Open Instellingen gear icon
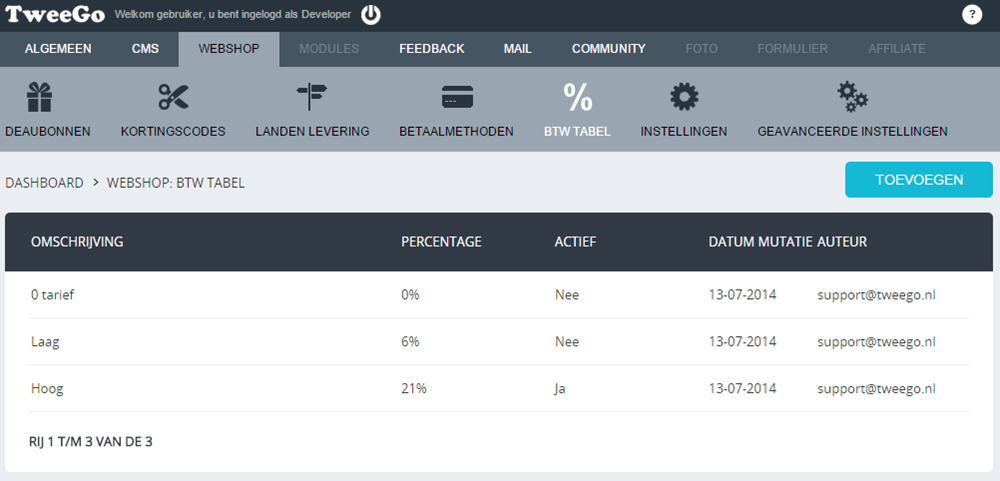The height and width of the screenshot is (481, 1000). coord(684,97)
